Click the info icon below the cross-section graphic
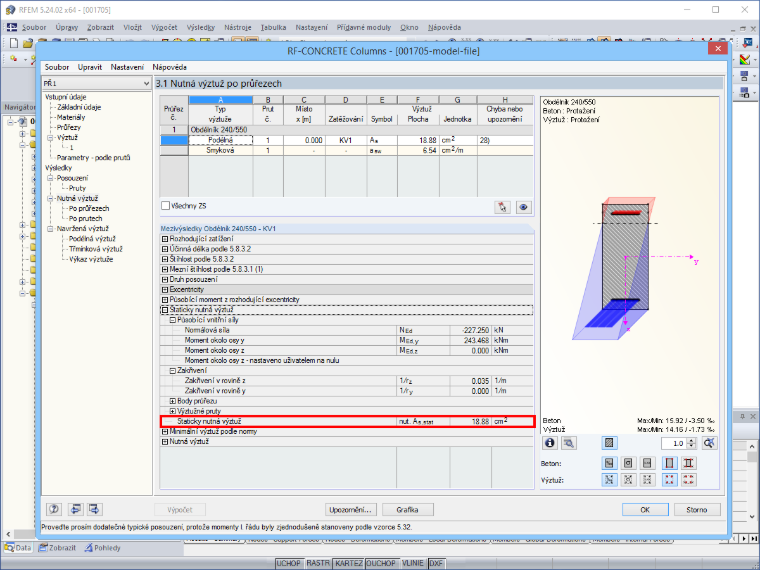 550,443
